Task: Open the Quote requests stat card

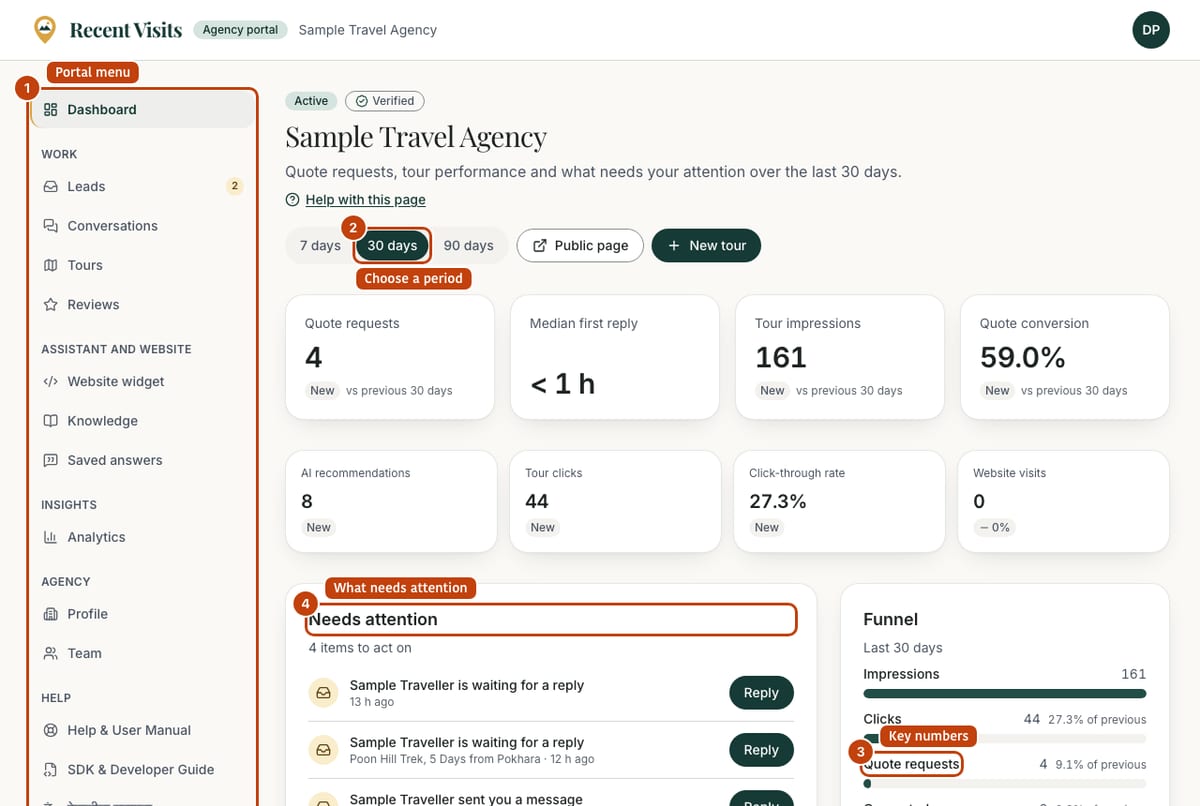Action: click(x=390, y=357)
